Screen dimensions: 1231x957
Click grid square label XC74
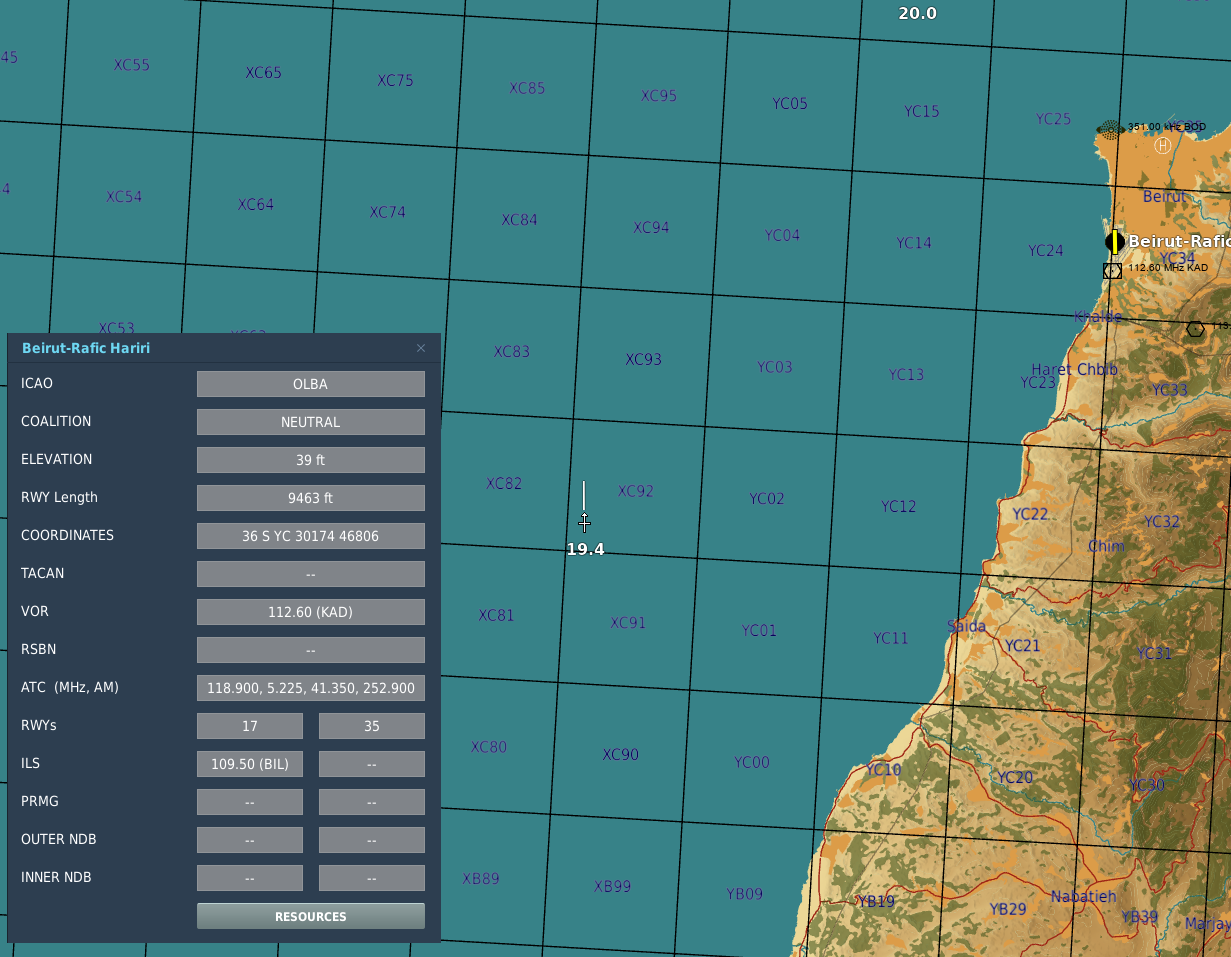coord(388,212)
